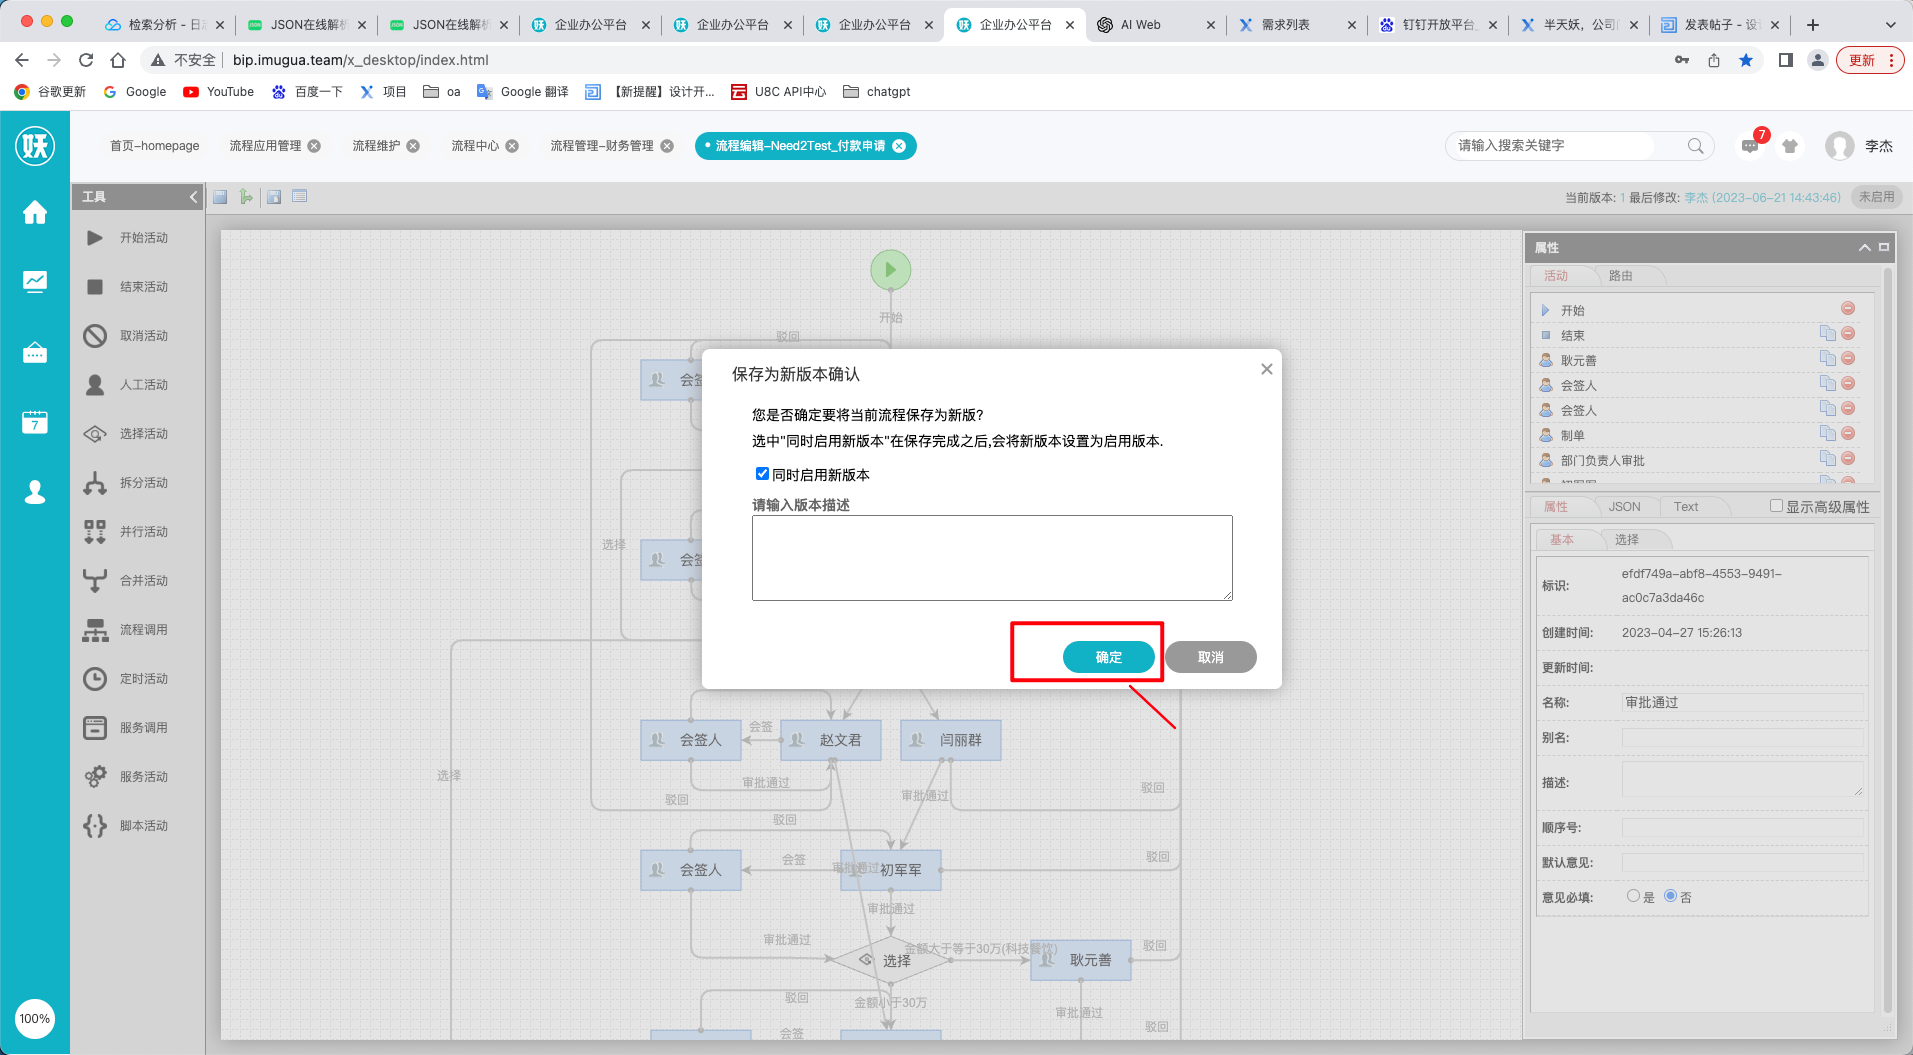Image resolution: width=1913 pixels, height=1055 pixels.
Task: Click the list view icon in editor toolbar
Action: point(300,197)
